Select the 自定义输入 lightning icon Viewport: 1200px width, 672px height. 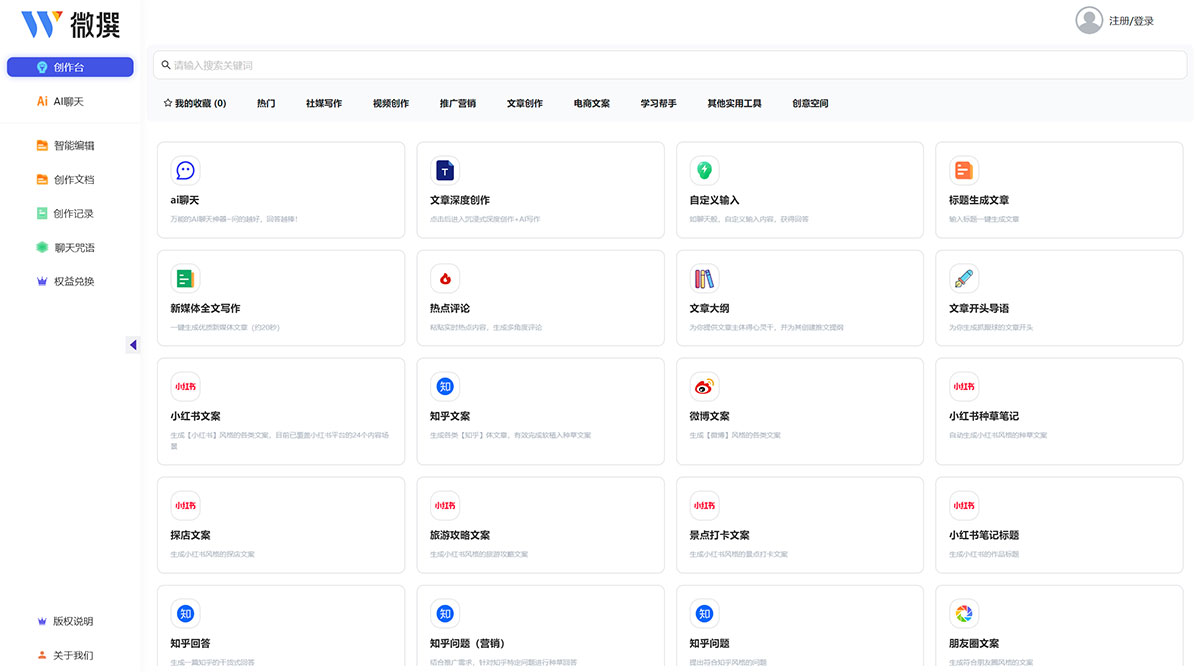coord(704,171)
